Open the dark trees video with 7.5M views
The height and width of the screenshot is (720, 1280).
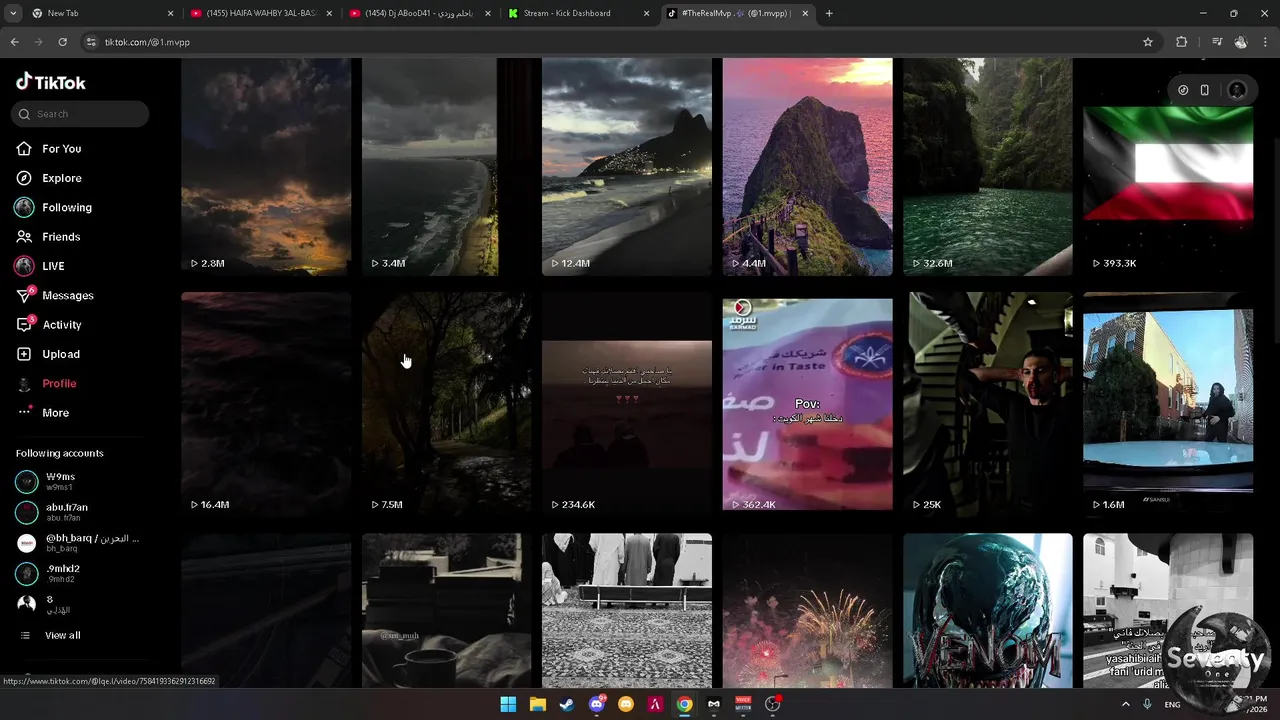pos(446,404)
